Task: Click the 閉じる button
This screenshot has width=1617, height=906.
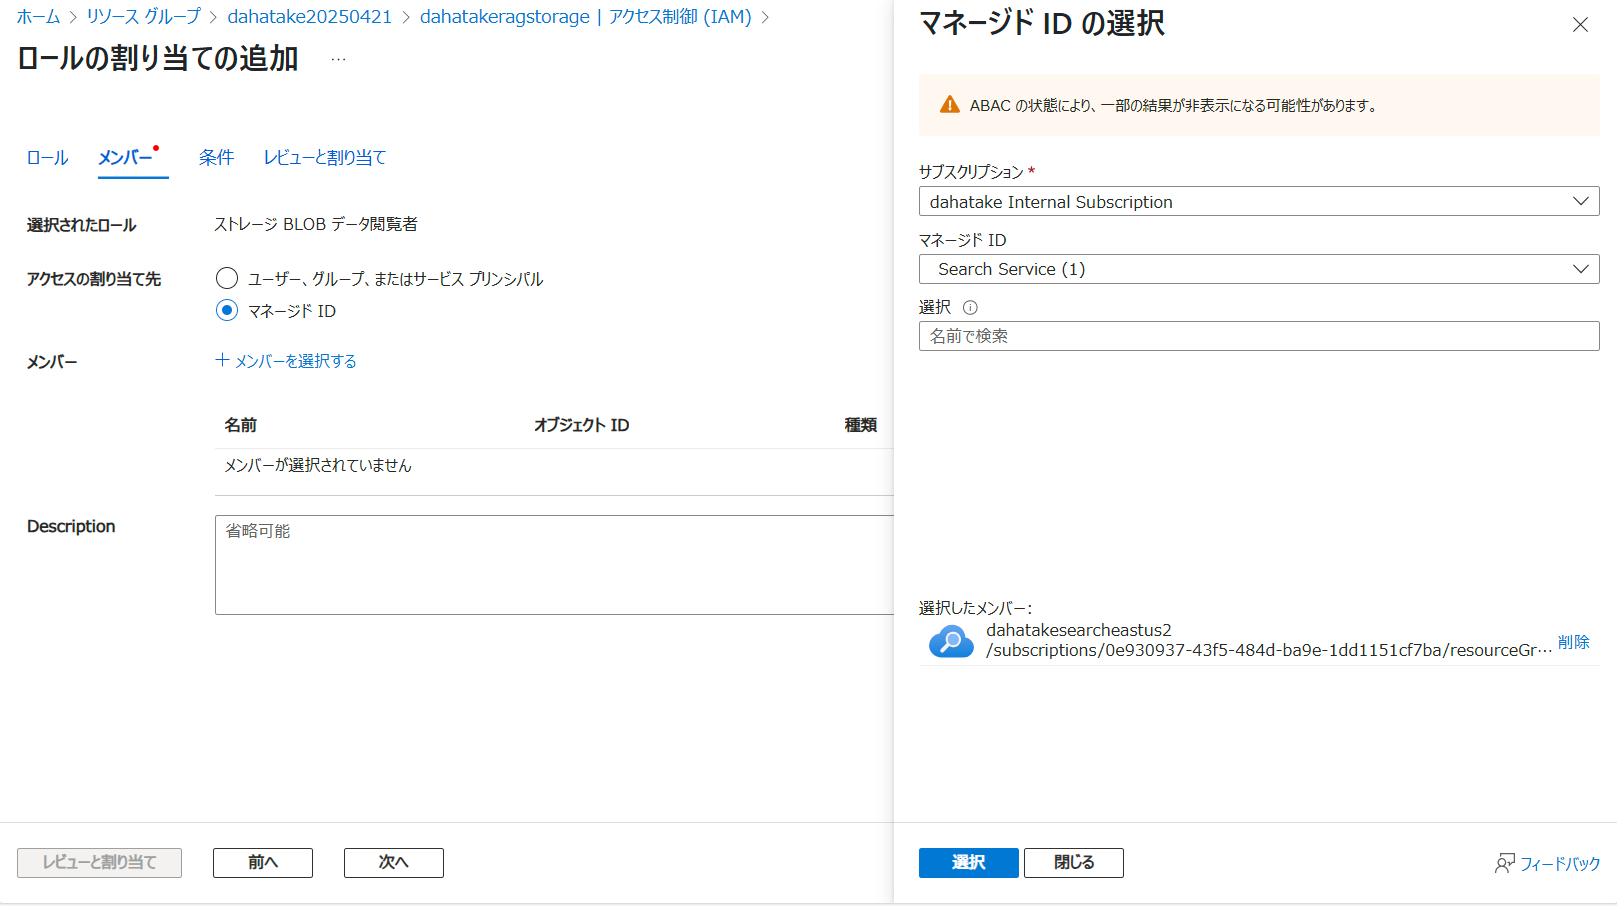Action: point(1073,862)
